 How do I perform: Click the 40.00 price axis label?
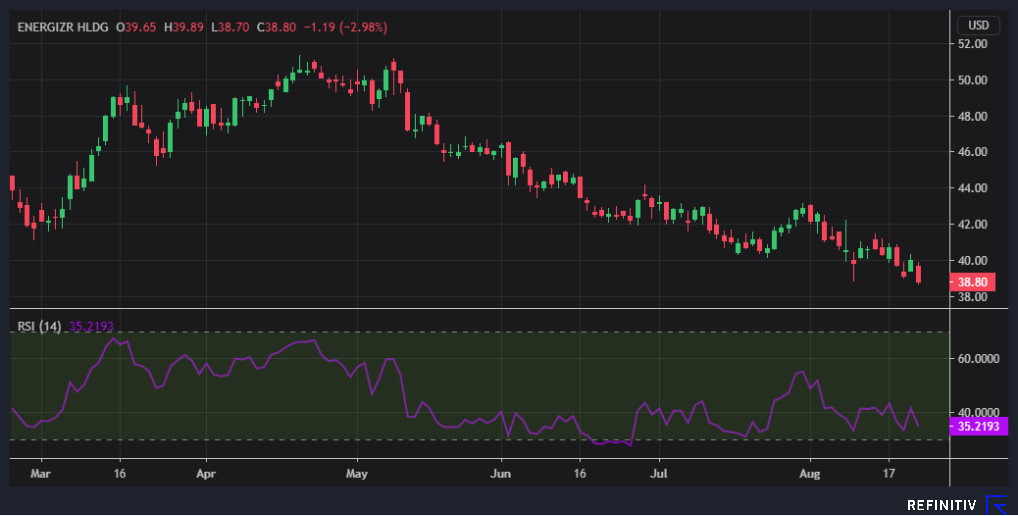(972, 261)
